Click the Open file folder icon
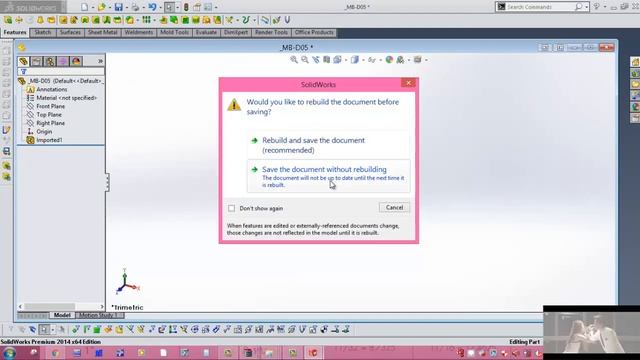640x360 pixels. tap(101, 7)
